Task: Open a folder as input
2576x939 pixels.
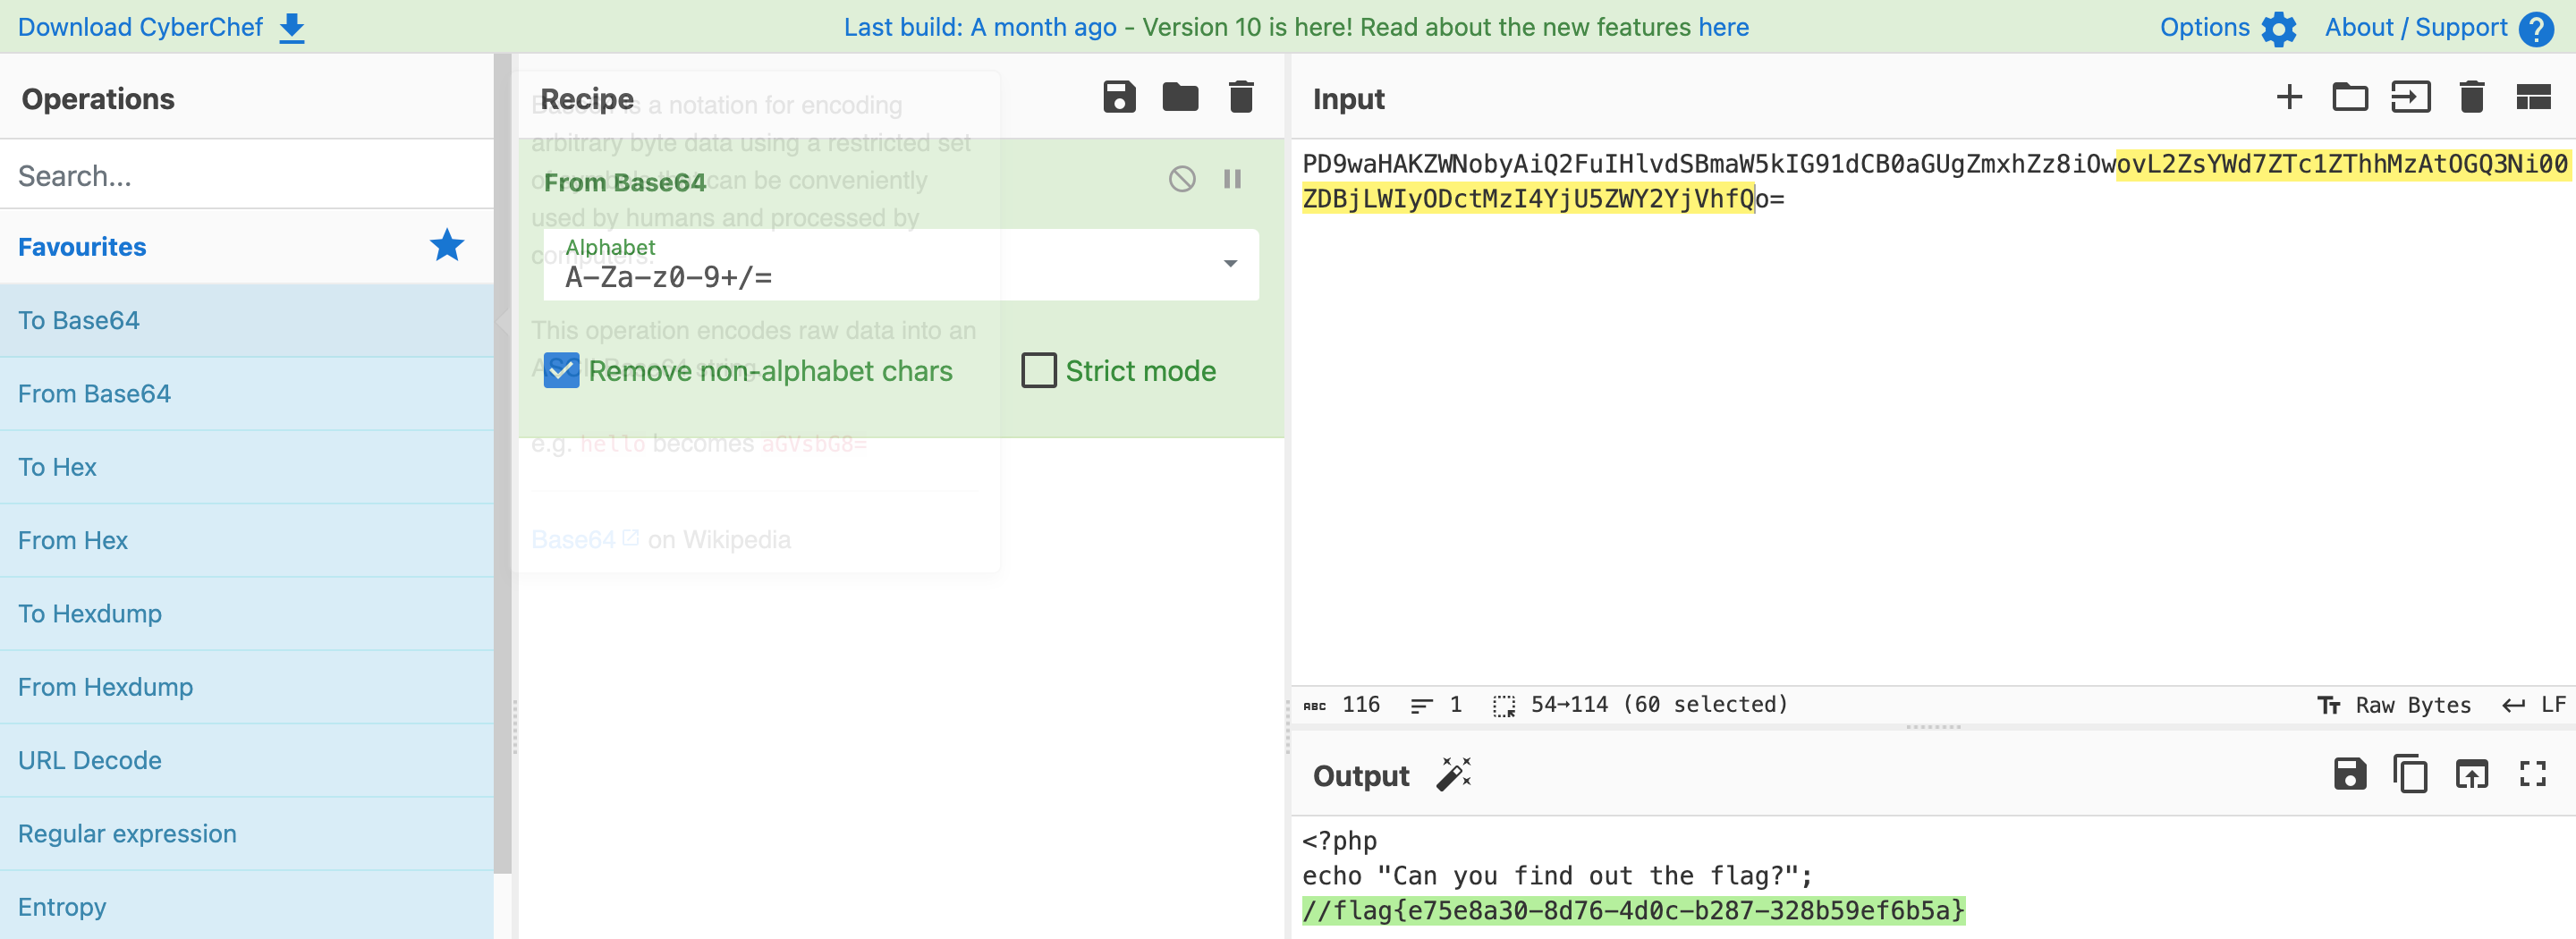Action: coord(2350,97)
